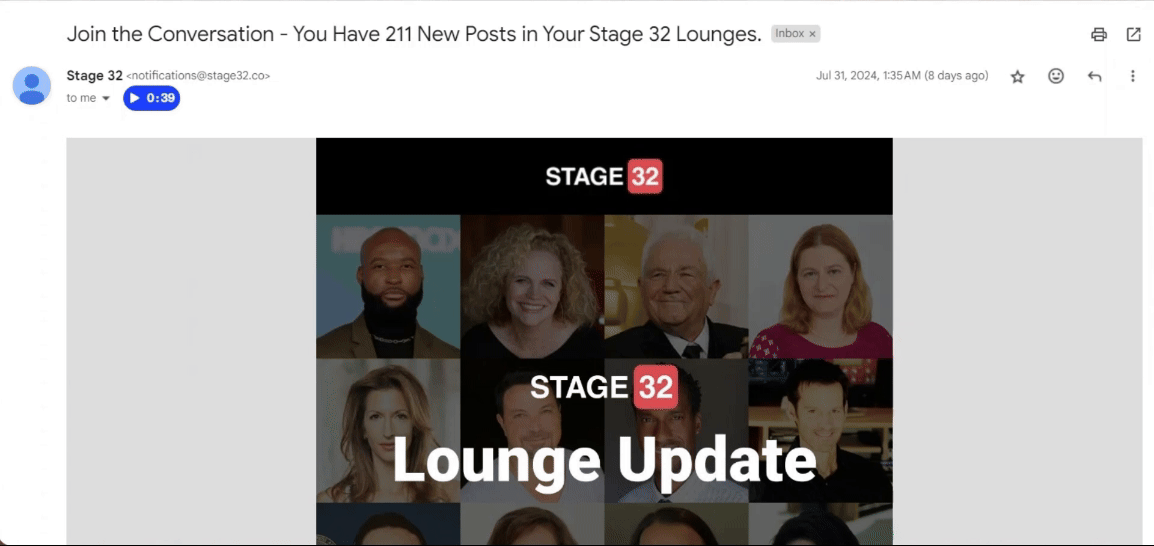Click the Lounge Update banner text

[x=604, y=459]
